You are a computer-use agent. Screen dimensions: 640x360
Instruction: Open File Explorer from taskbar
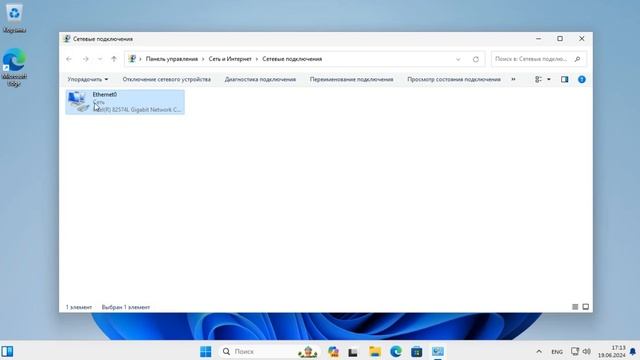tap(375, 351)
